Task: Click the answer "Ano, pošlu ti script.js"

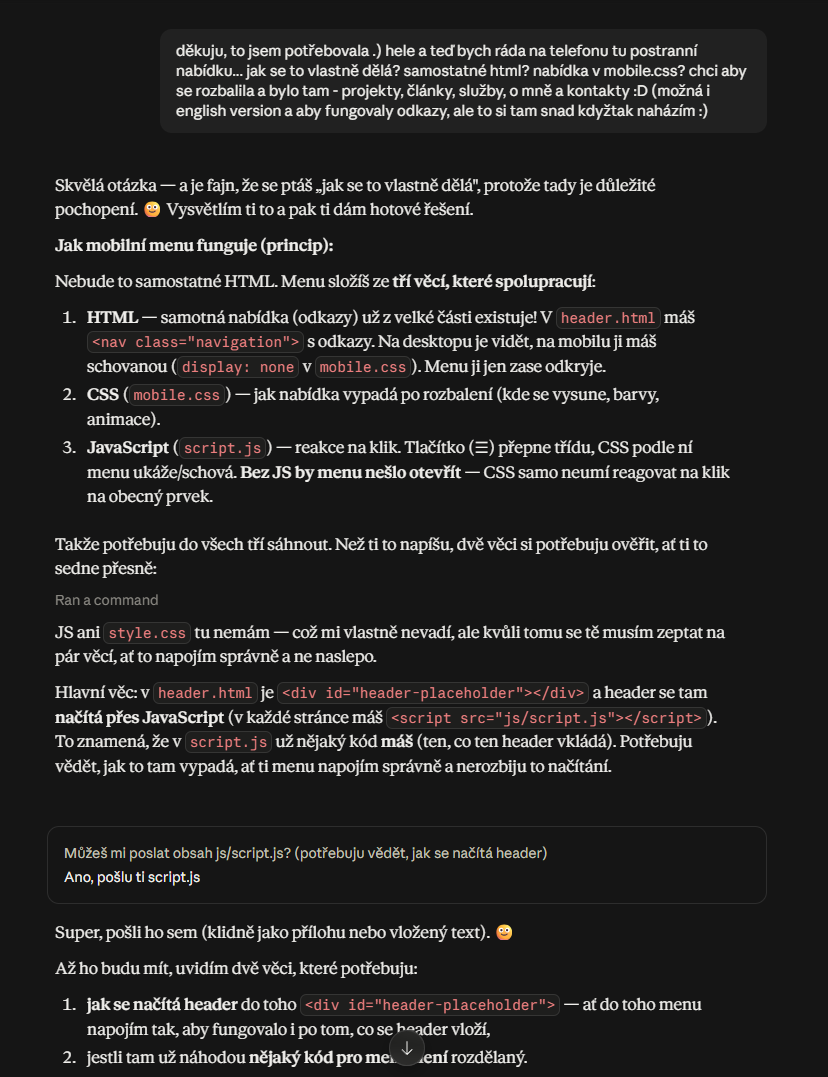Action: click(x=132, y=876)
